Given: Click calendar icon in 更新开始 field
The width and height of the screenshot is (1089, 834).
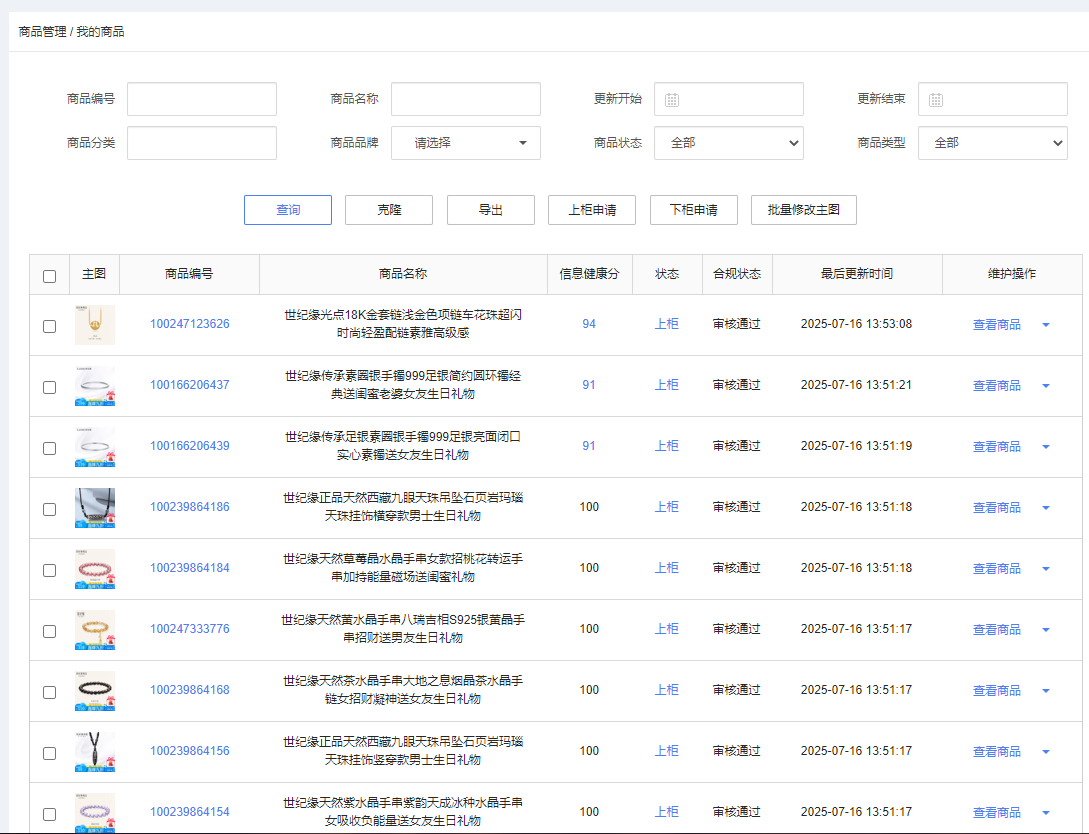Looking at the screenshot, I should [672, 100].
